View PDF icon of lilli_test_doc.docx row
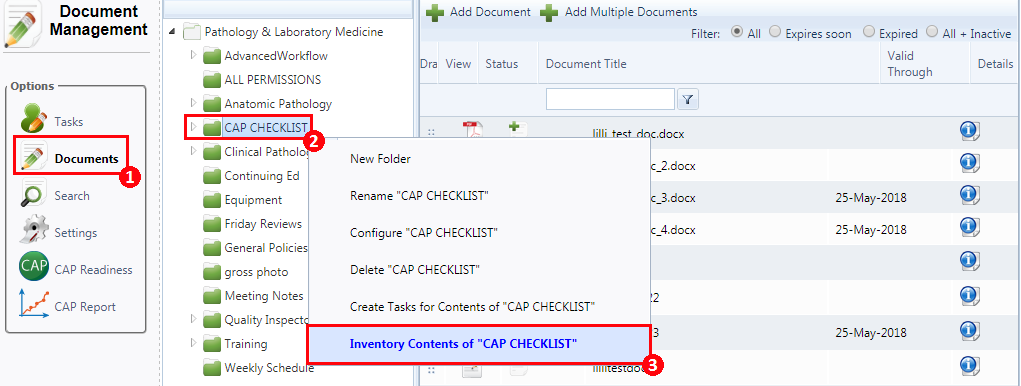 click(473, 130)
